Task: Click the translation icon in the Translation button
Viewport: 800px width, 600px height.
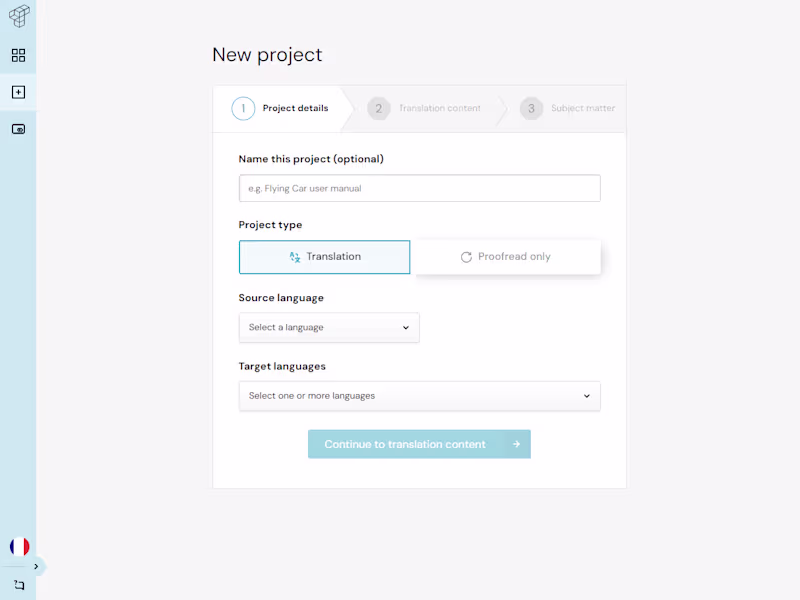Action: [295, 257]
